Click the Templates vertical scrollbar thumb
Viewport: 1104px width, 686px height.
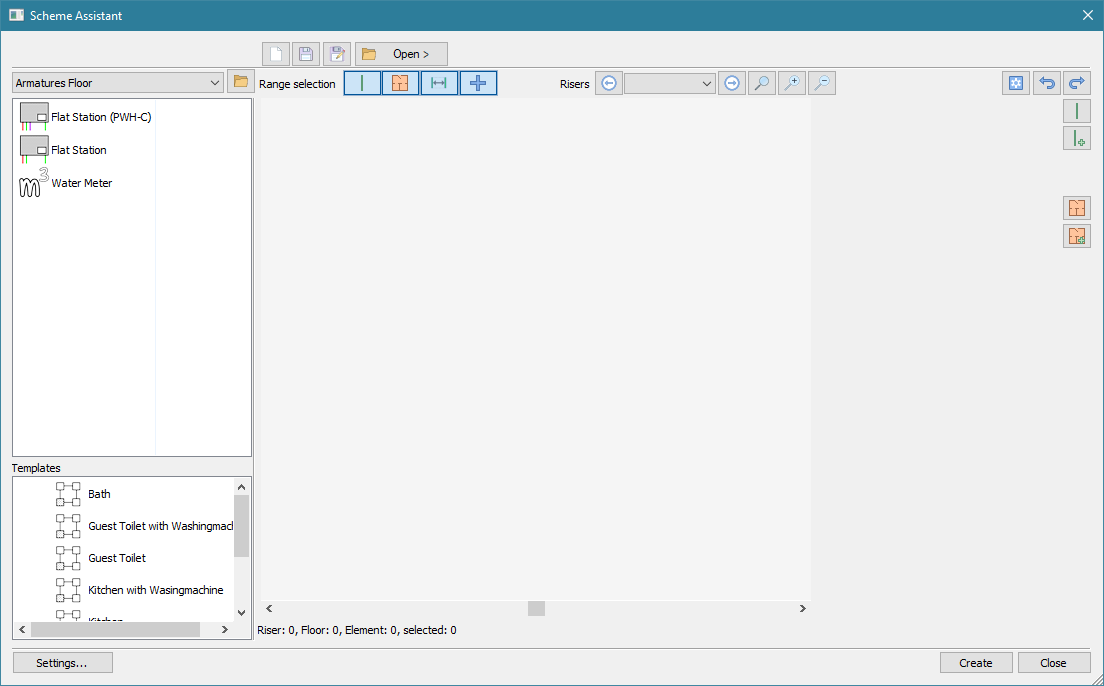242,525
